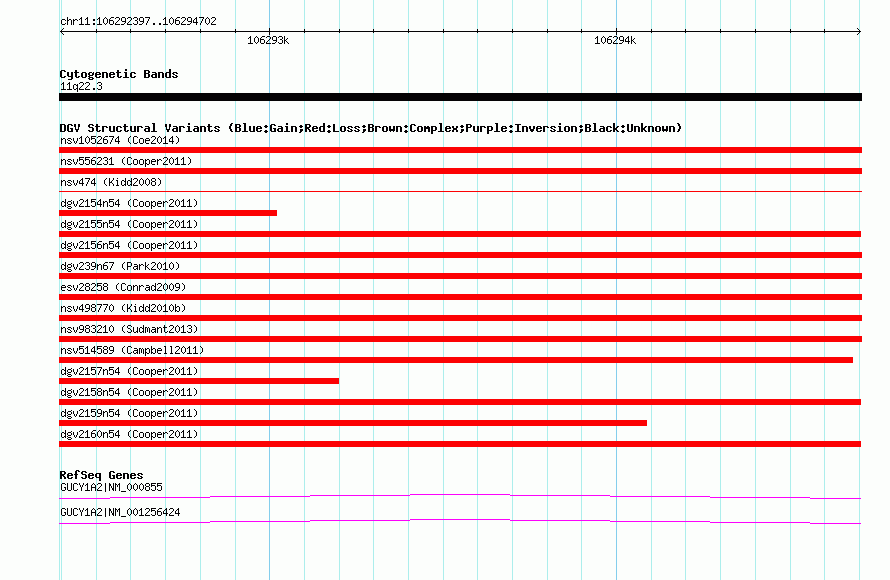Screen dimensions: 890x580
Task: Select the short red bar for dgv2154n54
Action: coord(168,213)
